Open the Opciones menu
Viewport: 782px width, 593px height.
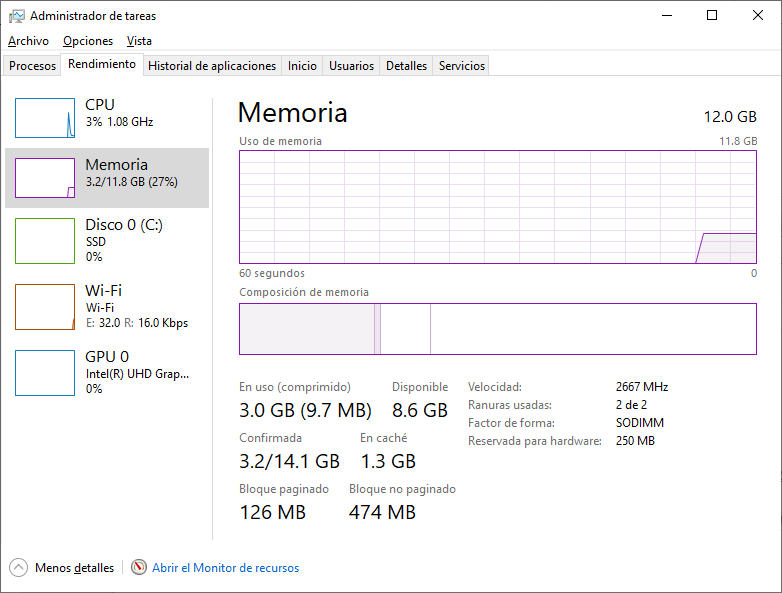click(x=88, y=41)
